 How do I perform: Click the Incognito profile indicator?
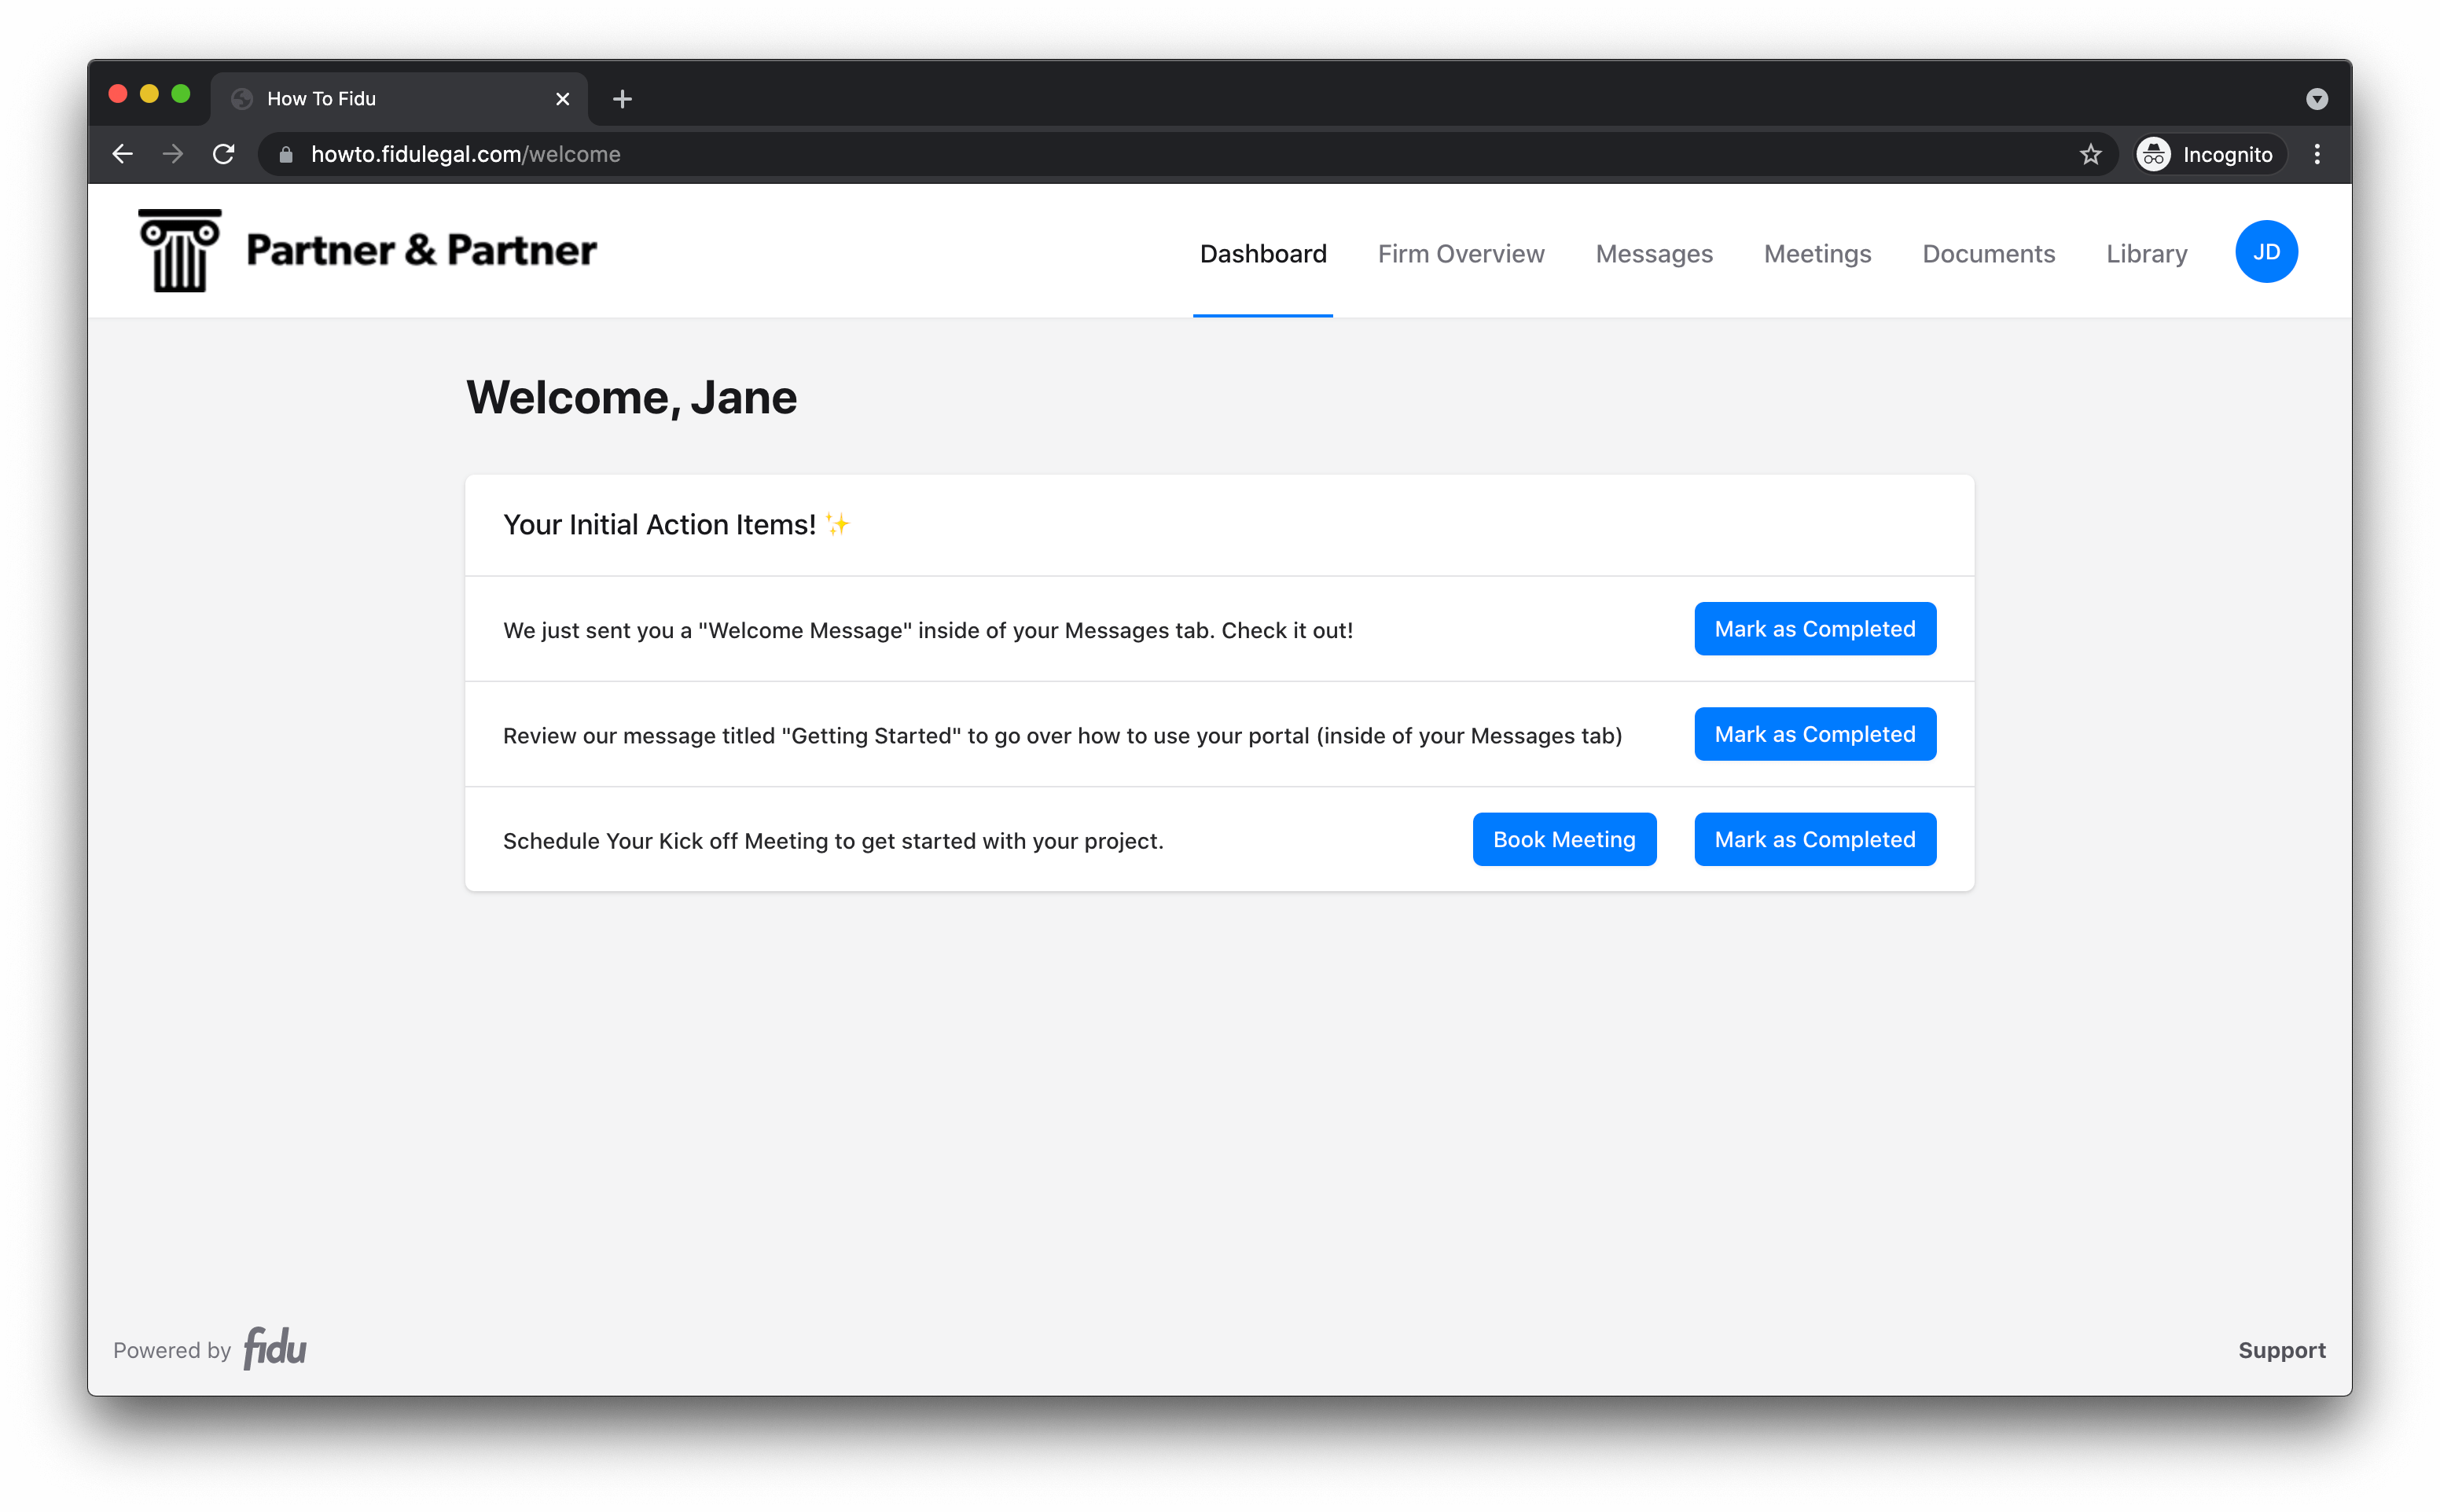2210,154
